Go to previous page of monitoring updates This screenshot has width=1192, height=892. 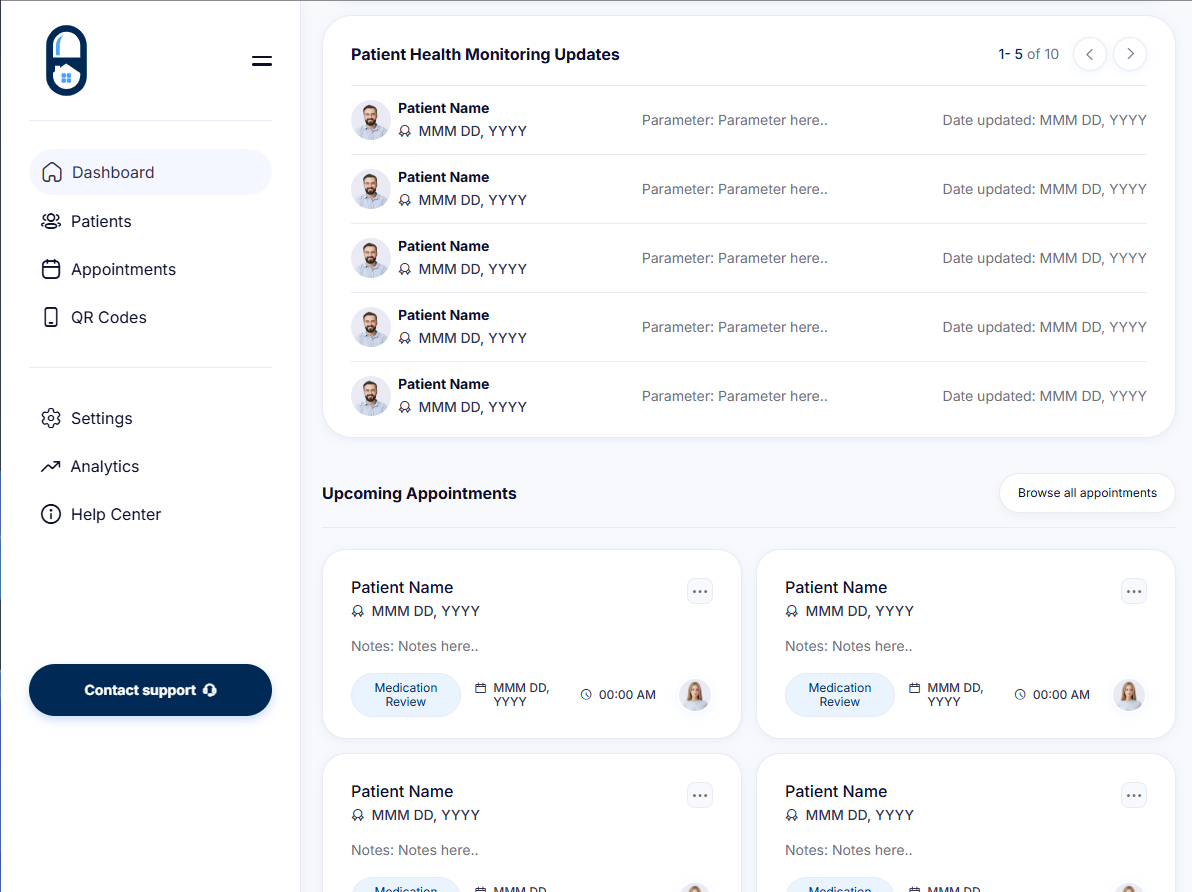(1090, 54)
